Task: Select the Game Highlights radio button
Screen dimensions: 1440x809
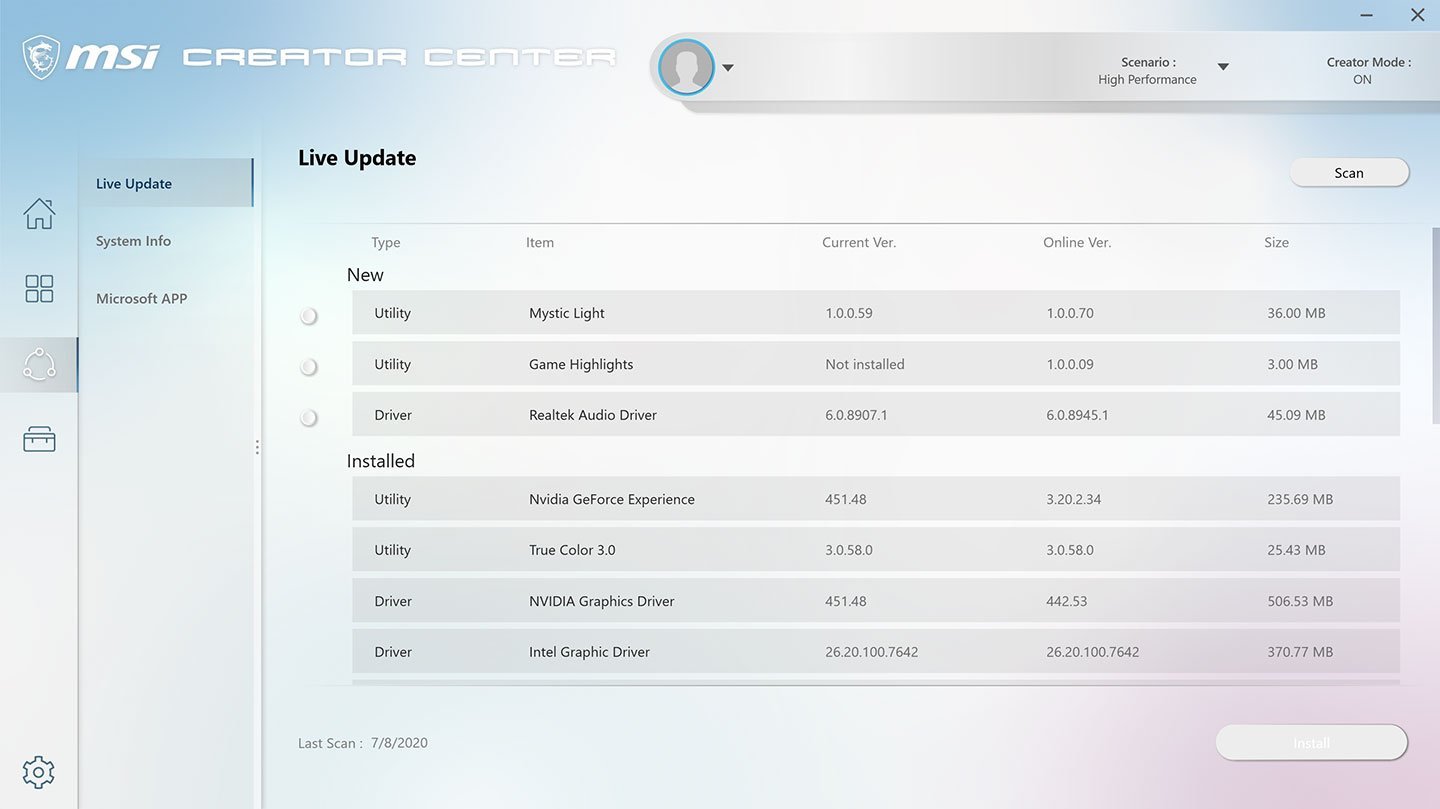Action: 309,367
